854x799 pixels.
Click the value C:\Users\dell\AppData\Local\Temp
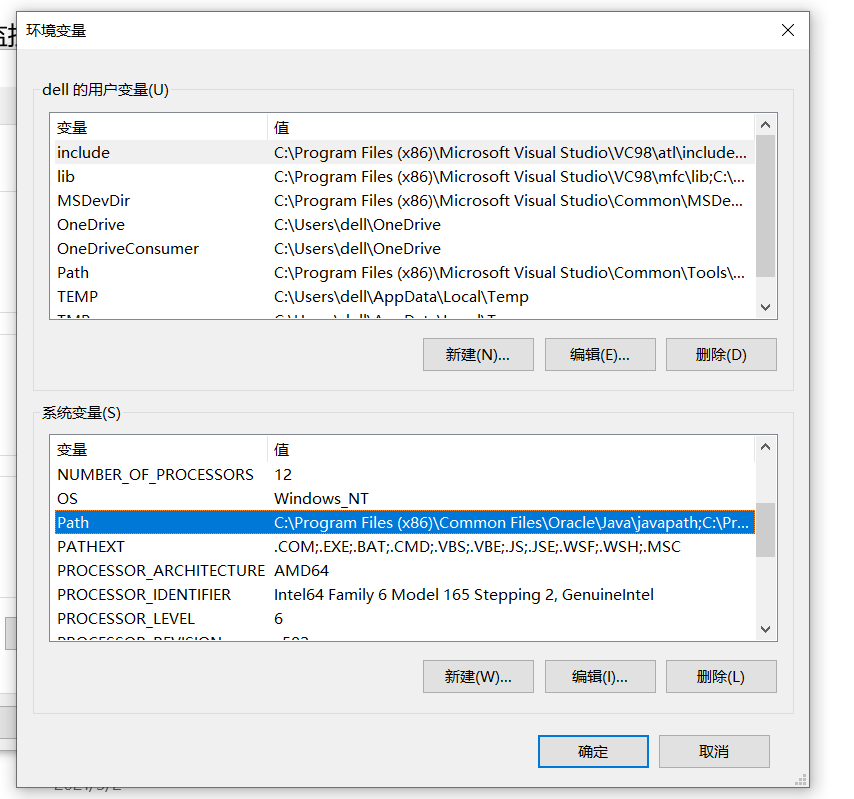[401, 296]
